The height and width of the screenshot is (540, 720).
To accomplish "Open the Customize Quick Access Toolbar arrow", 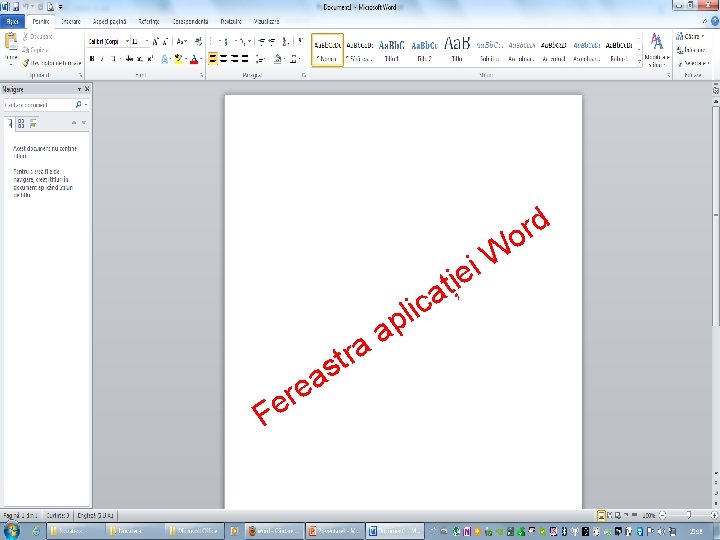I will [x=61, y=7].
